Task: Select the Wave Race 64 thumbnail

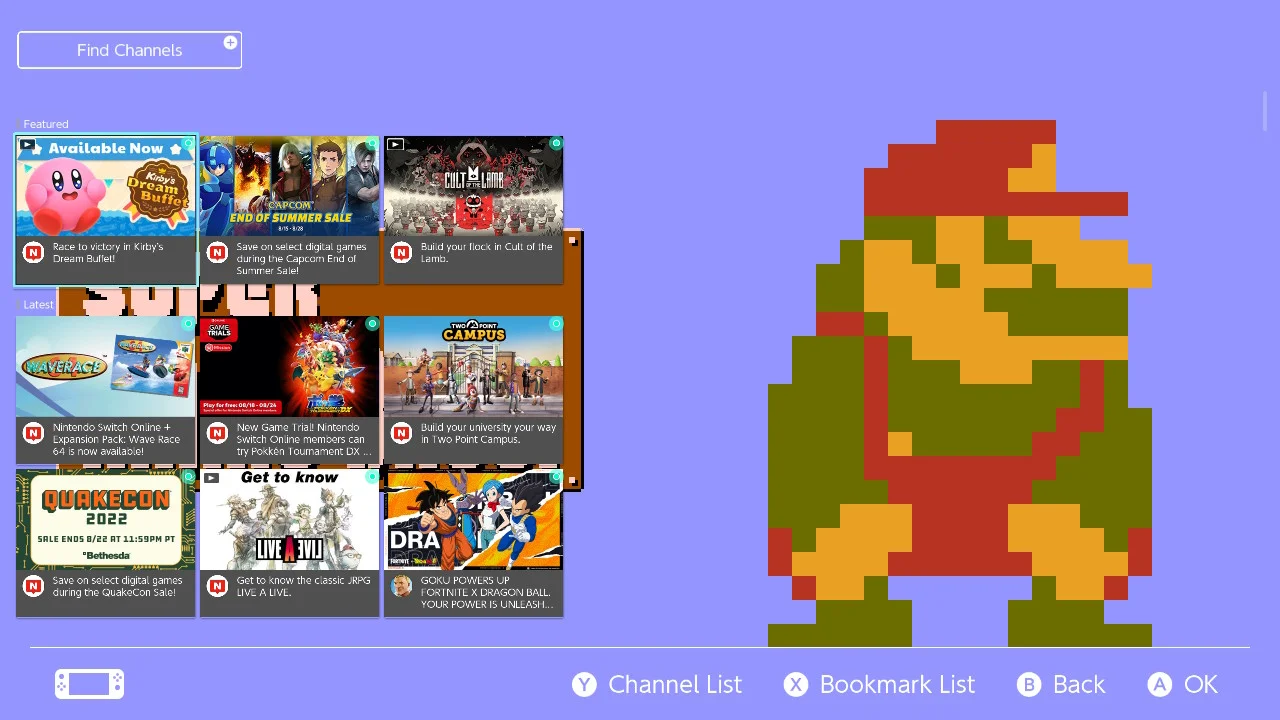Action: [x=106, y=367]
